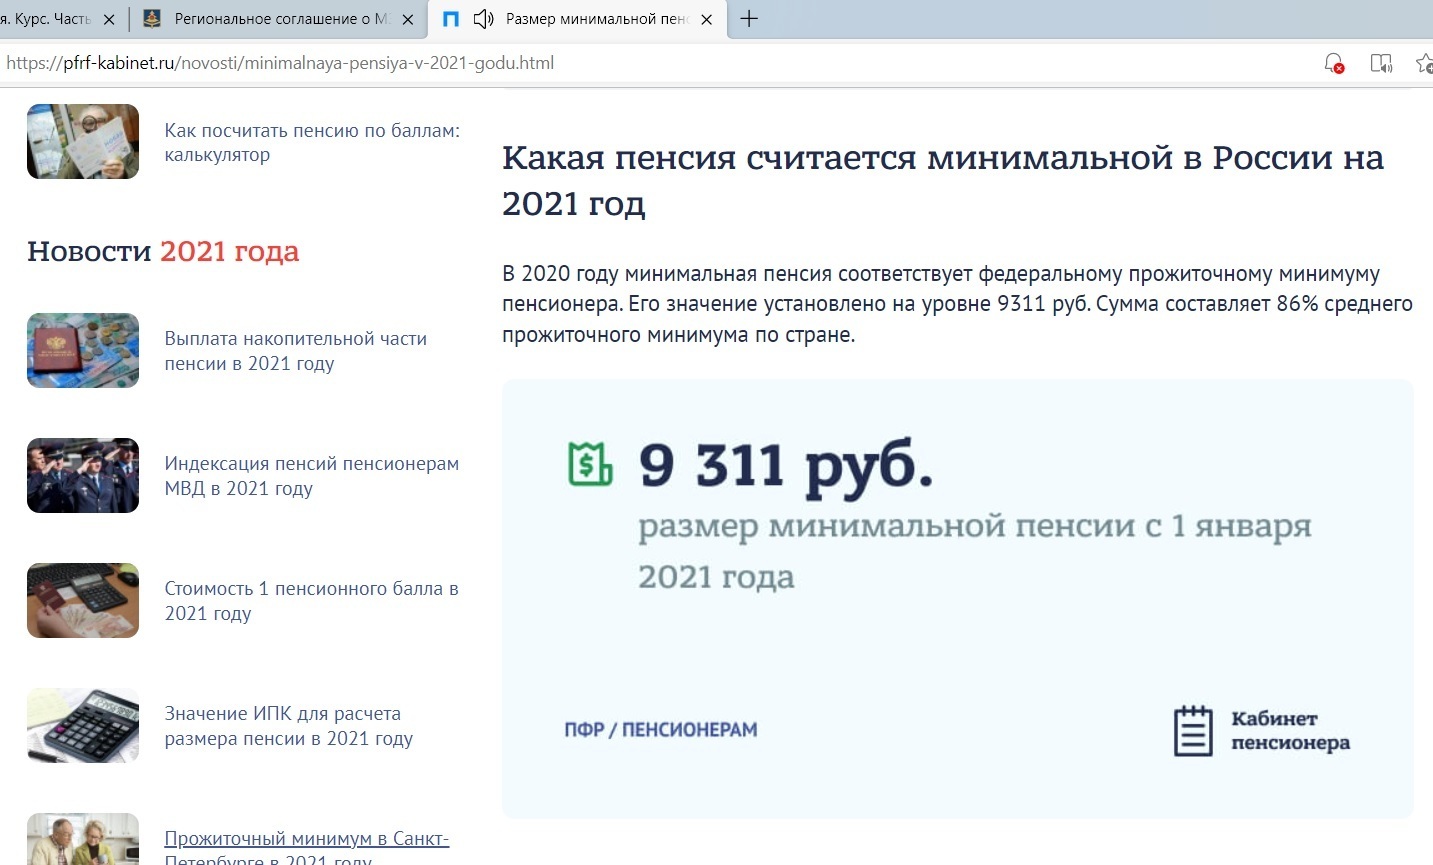Switch to the 'Курс. Часть' tab
1433x865 pixels.
point(50,19)
